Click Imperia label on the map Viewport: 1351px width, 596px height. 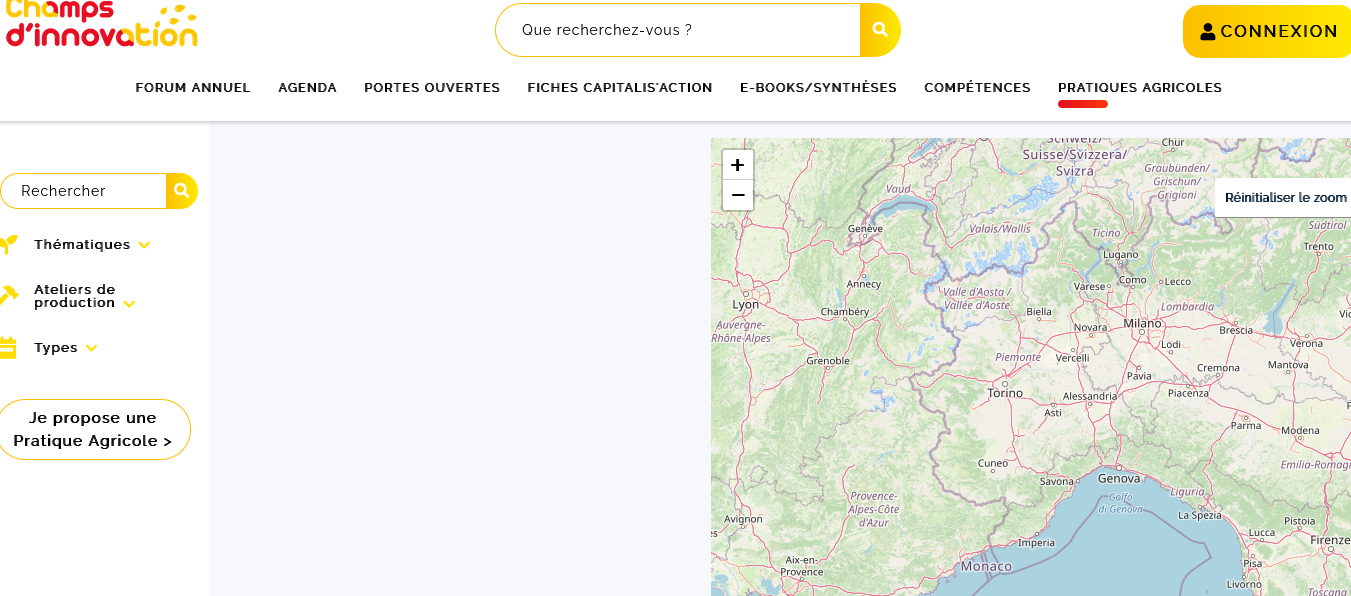tap(1036, 543)
